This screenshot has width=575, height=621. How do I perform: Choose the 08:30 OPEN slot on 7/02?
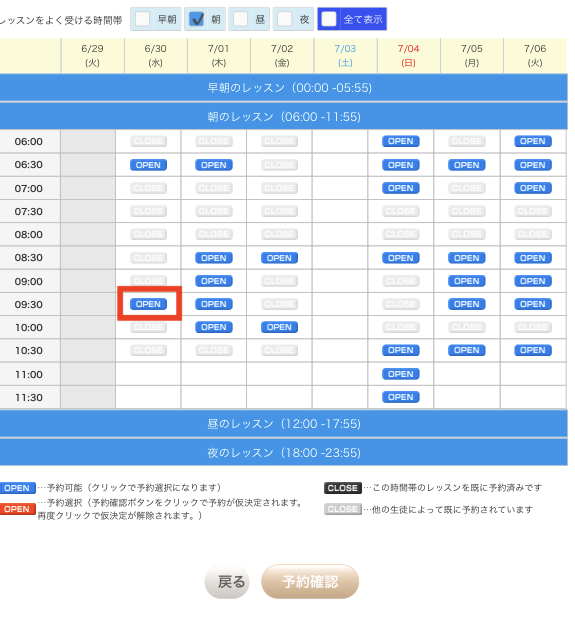pos(280,258)
